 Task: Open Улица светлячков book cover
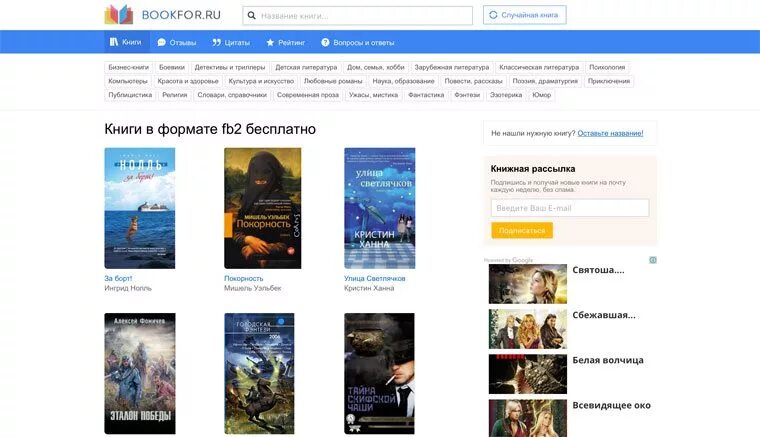click(x=380, y=208)
